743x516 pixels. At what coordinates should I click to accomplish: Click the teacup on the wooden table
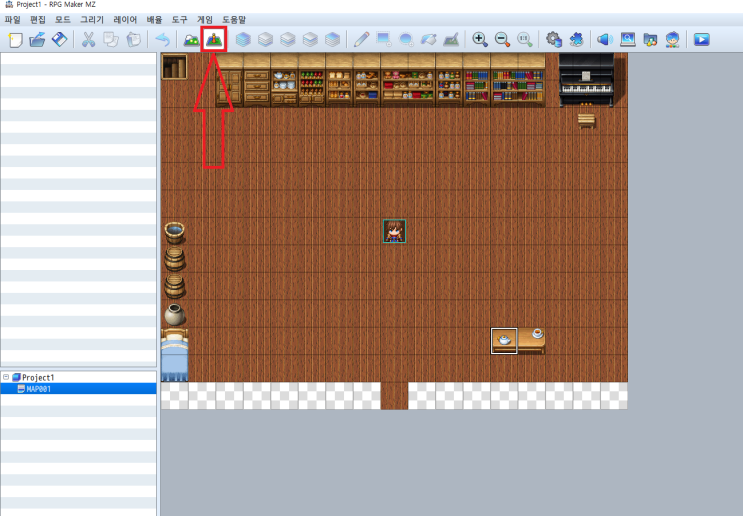tap(537, 333)
